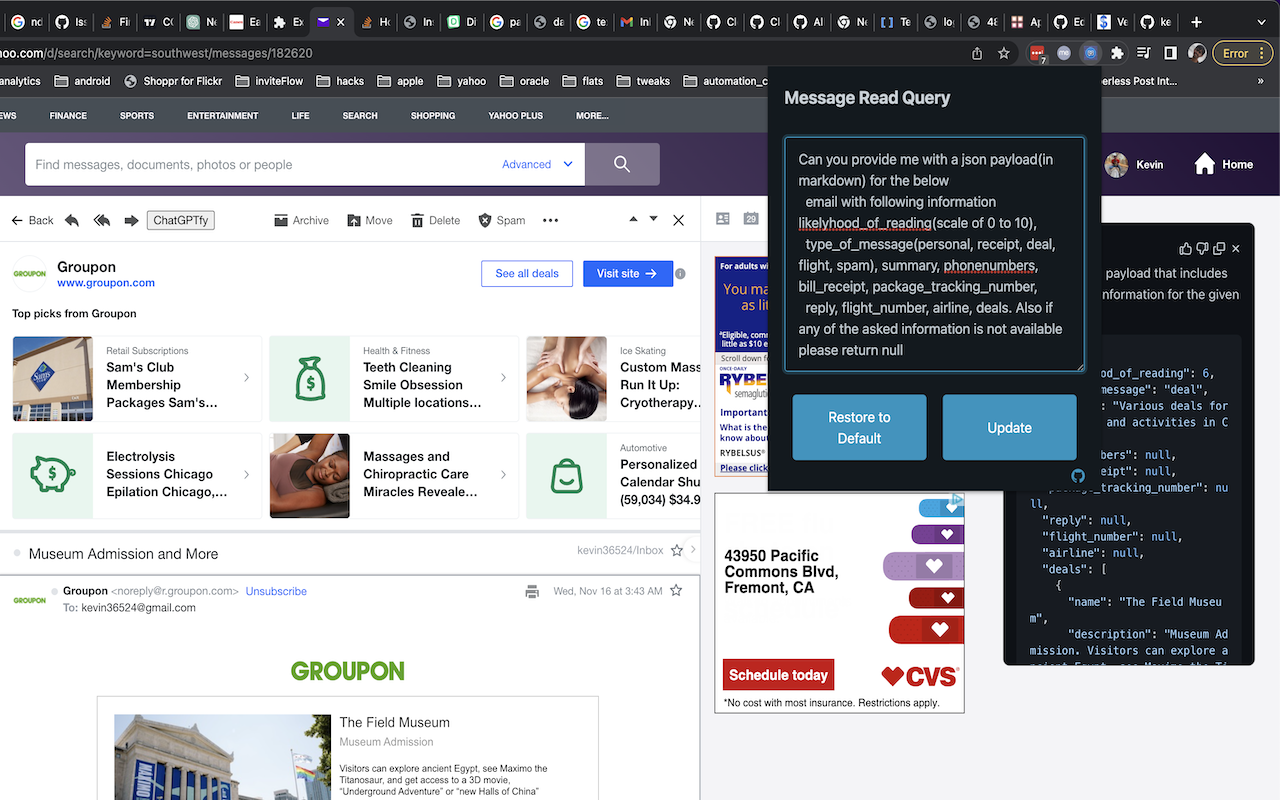Viewport: 1280px width, 800px height.
Task: Click the Schedule today button in CVS ad
Action: 778,675
